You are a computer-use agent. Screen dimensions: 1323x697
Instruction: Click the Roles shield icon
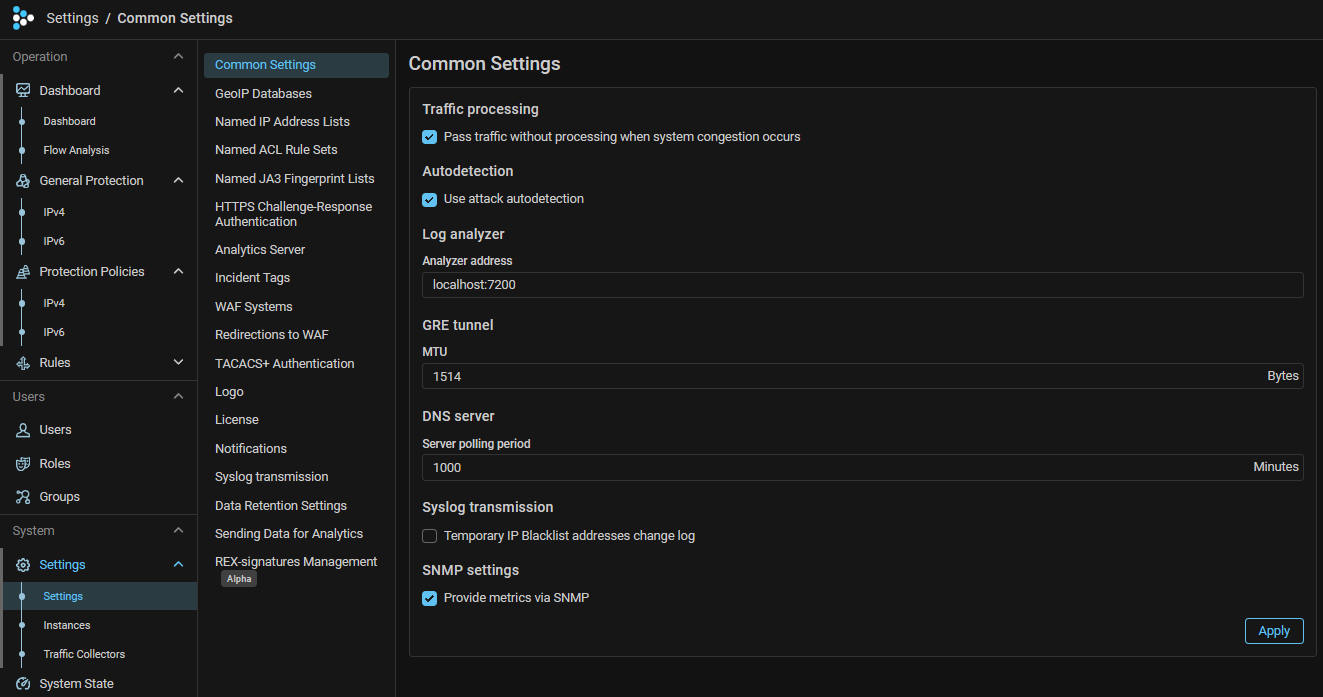point(23,464)
